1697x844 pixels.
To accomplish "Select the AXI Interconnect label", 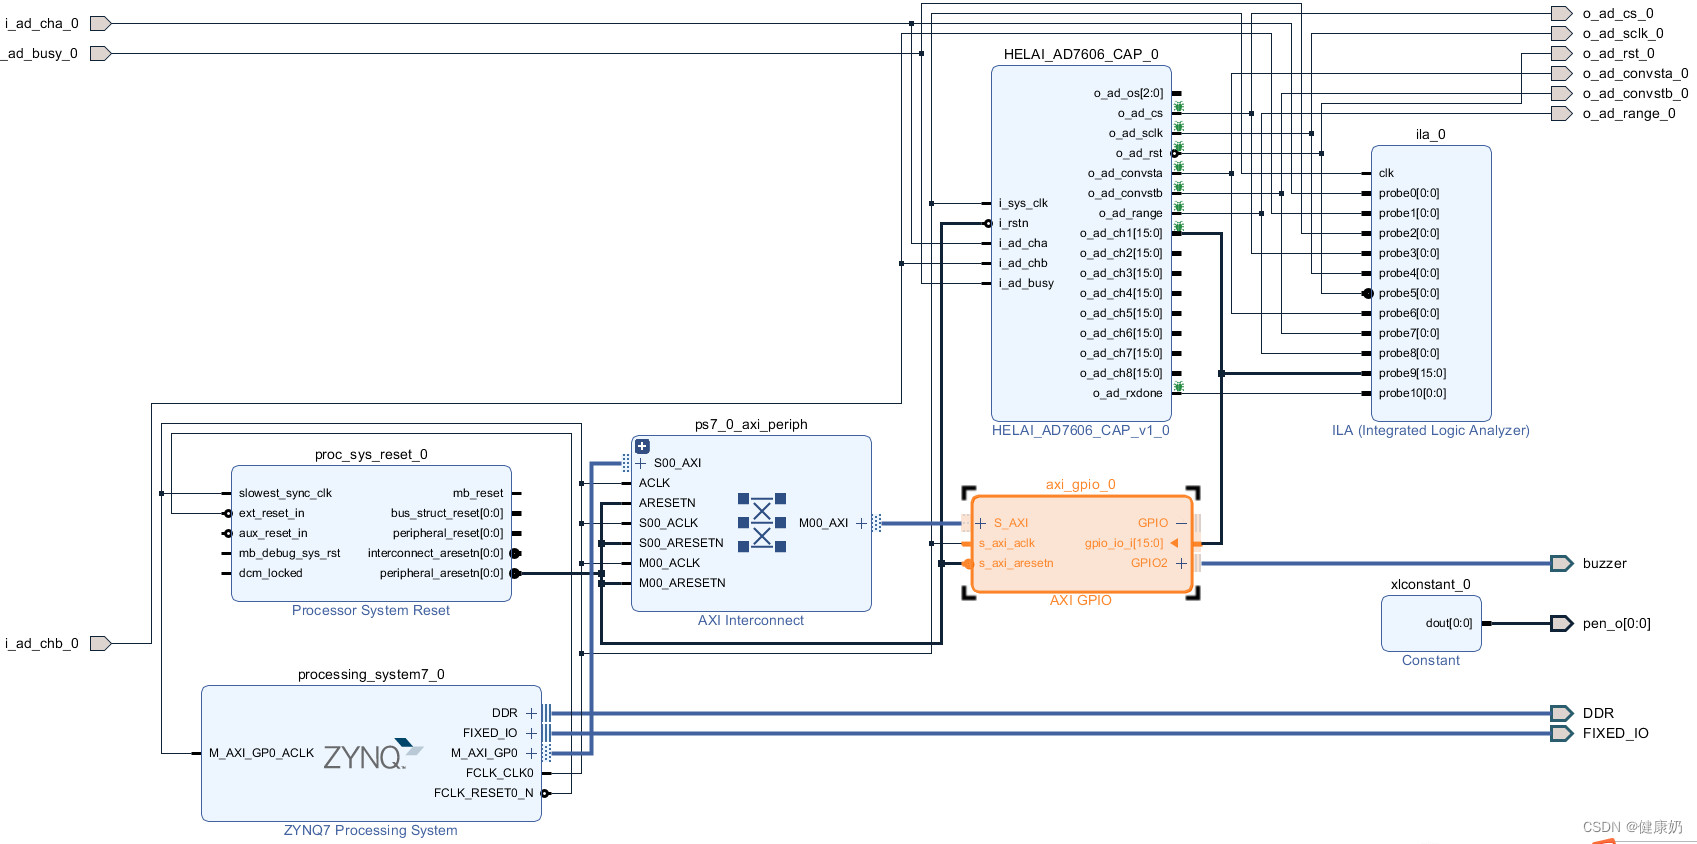I will point(751,620).
